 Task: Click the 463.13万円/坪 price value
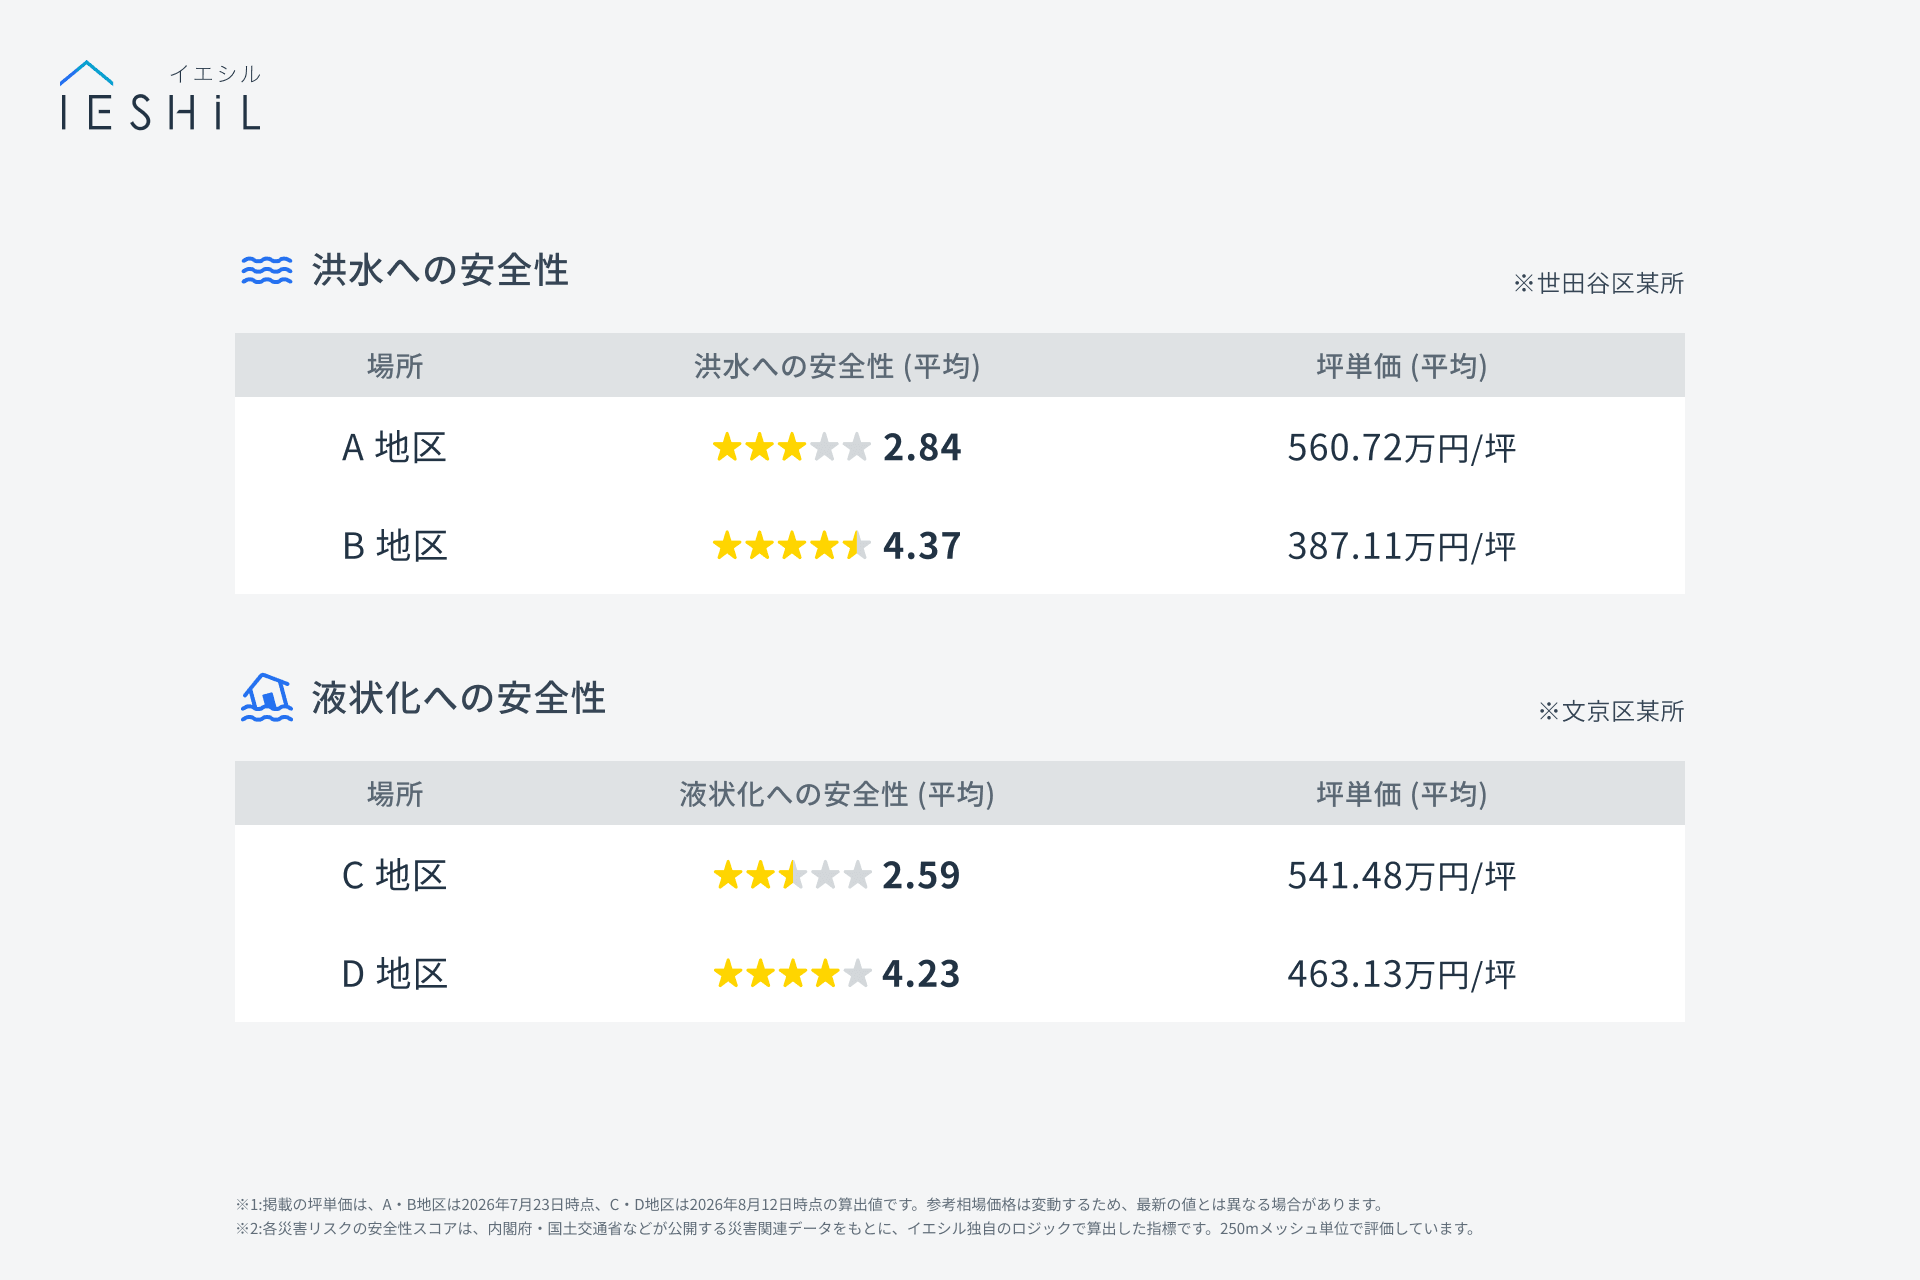tap(1401, 974)
